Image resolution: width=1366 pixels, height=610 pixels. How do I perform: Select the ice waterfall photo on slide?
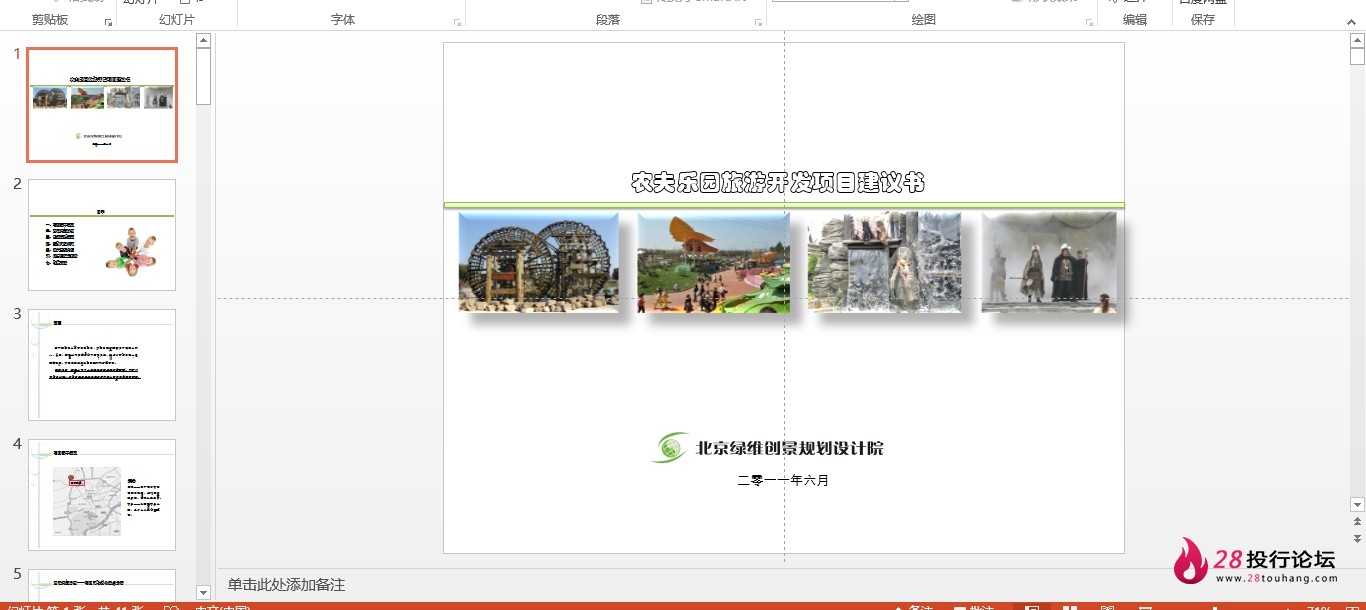[884, 262]
